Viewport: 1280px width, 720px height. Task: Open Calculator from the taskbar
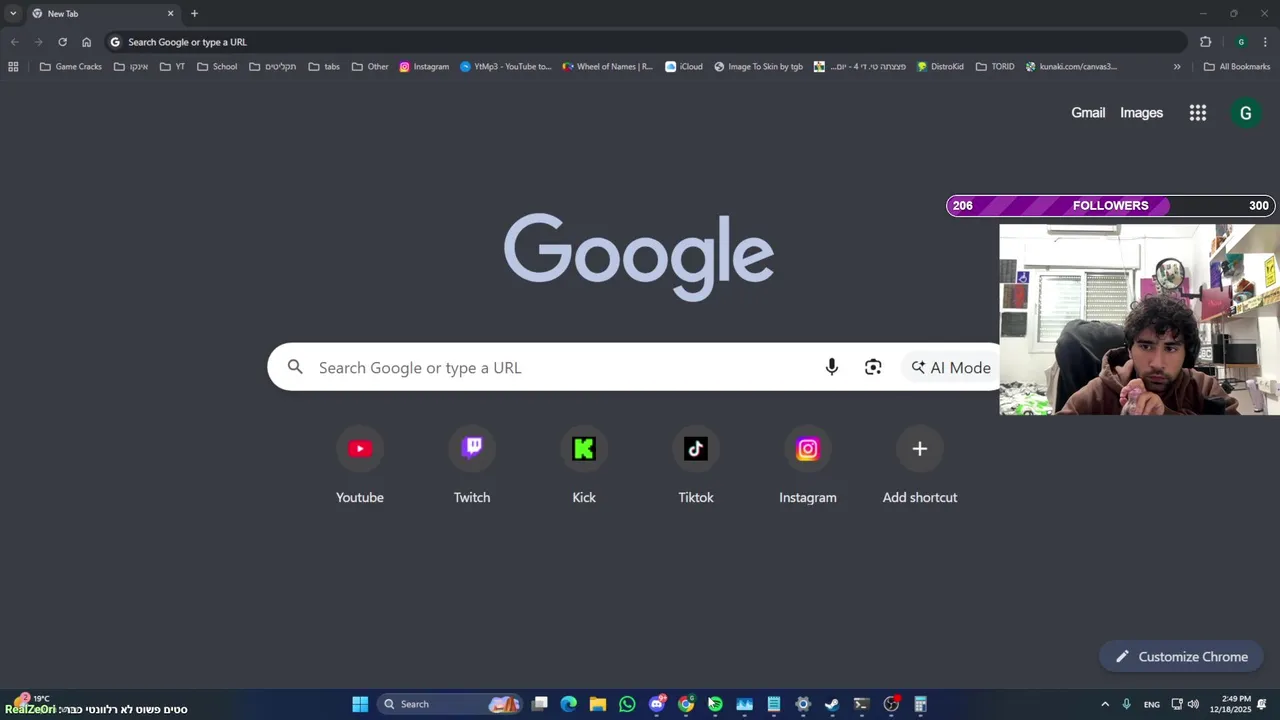click(920, 704)
